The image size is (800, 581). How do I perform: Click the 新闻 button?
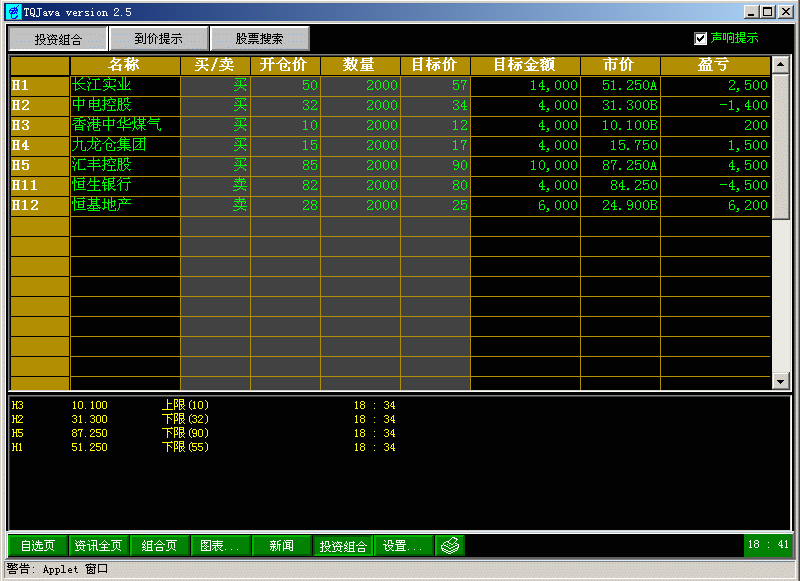282,545
